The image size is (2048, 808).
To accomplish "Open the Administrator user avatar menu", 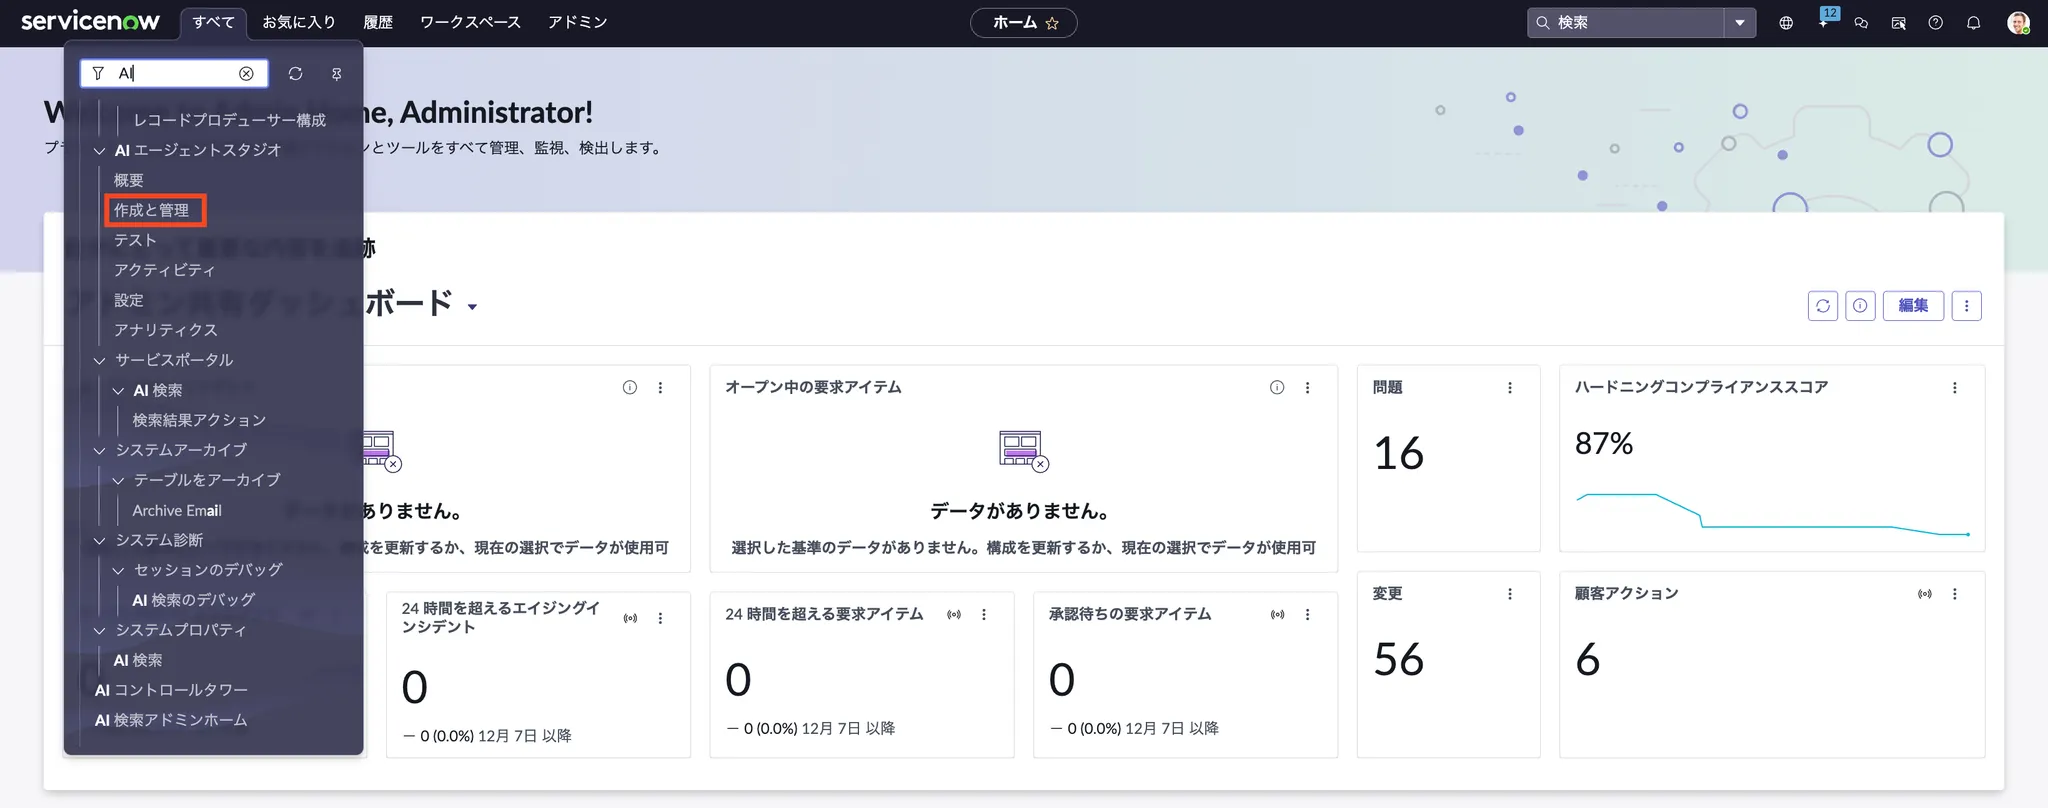I will tap(2018, 22).
